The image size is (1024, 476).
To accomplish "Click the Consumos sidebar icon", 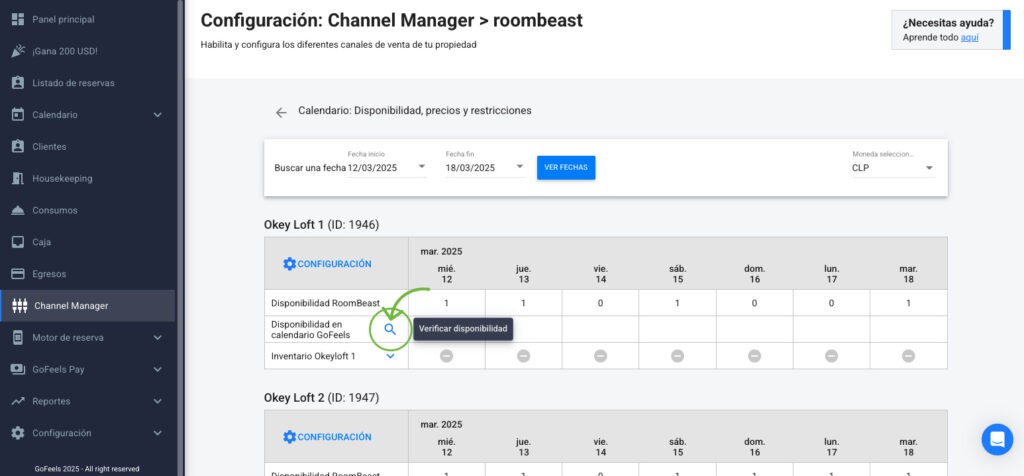I will [17, 210].
